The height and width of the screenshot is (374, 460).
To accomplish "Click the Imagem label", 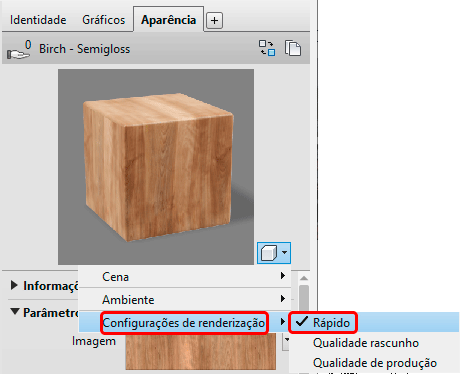I will [94, 341].
